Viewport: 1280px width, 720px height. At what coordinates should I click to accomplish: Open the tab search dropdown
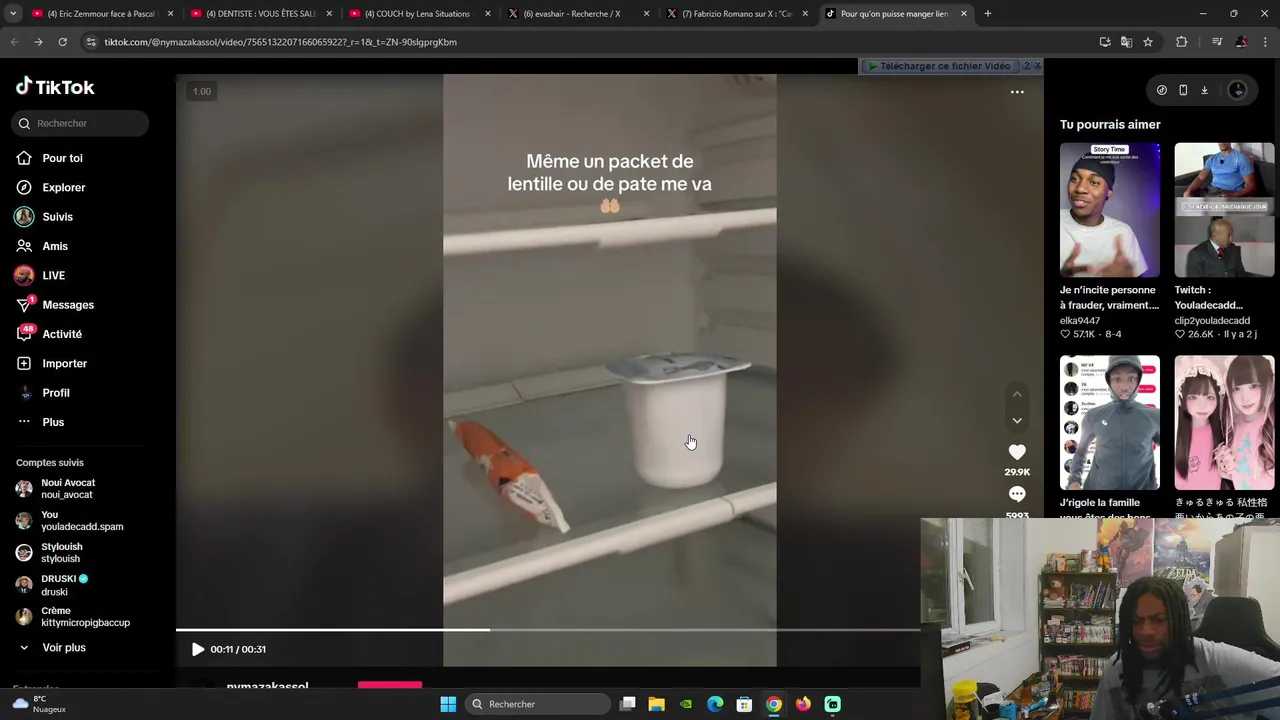(x=13, y=14)
